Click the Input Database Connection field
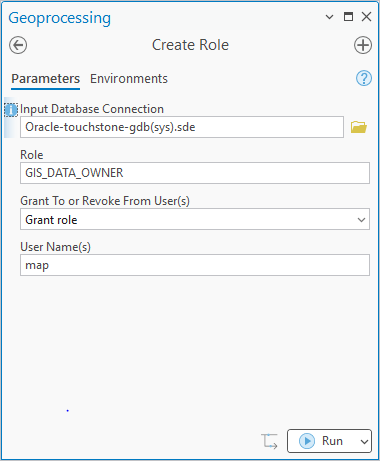The width and height of the screenshot is (380, 461). tap(182, 127)
